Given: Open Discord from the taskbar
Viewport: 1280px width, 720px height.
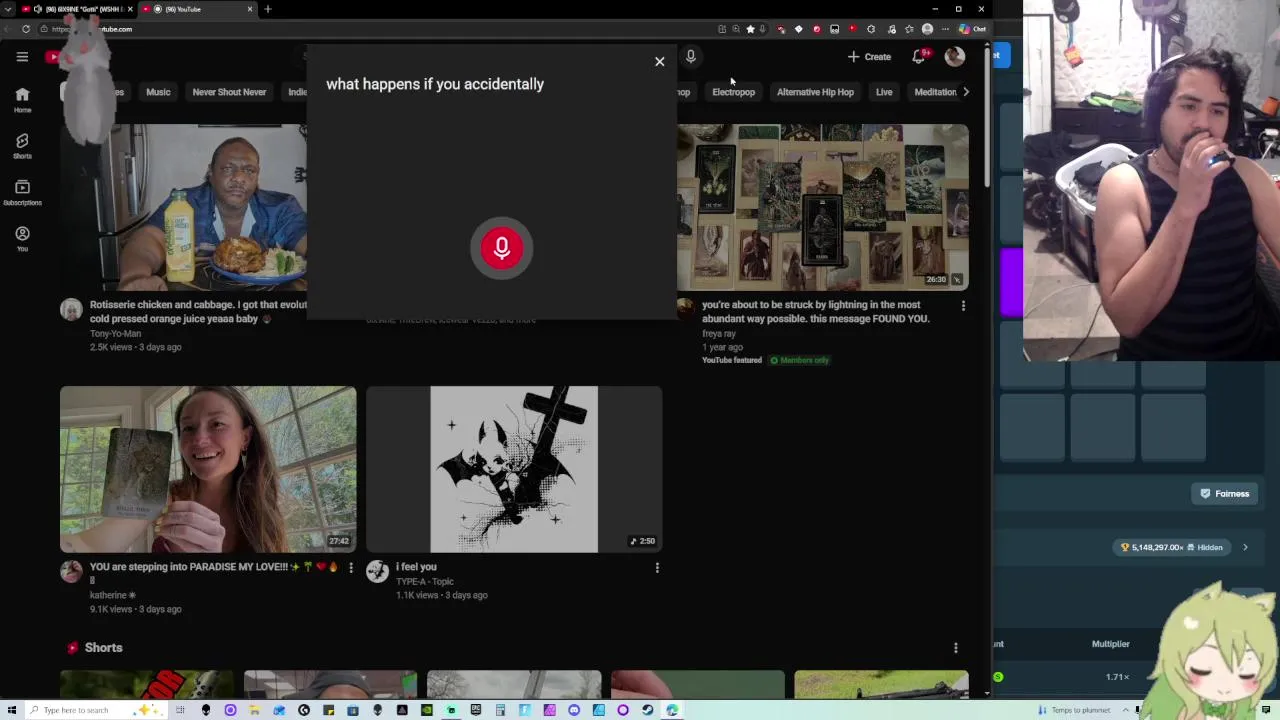Looking at the screenshot, I should [x=574, y=710].
